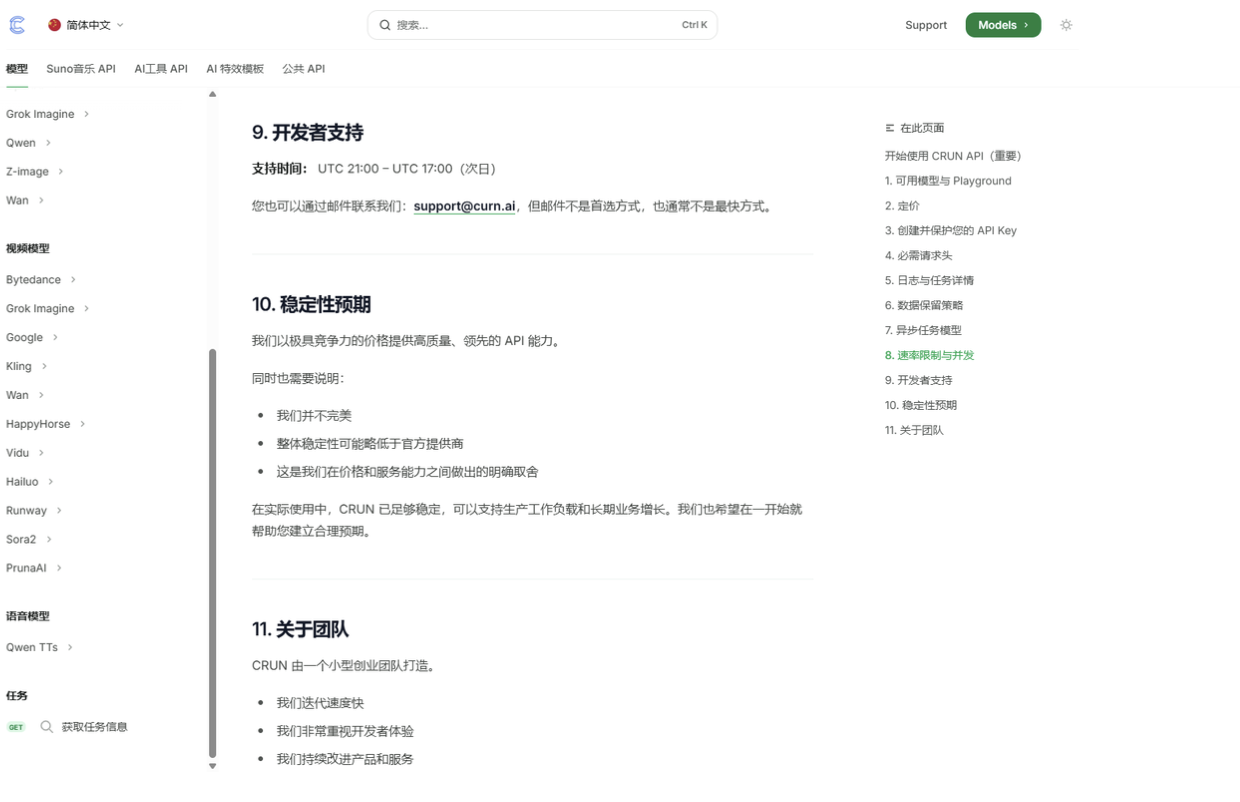This screenshot has height=802, width=1240.
Task: Jump to 11. 关于团队 in outline
Action: coord(914,431)
